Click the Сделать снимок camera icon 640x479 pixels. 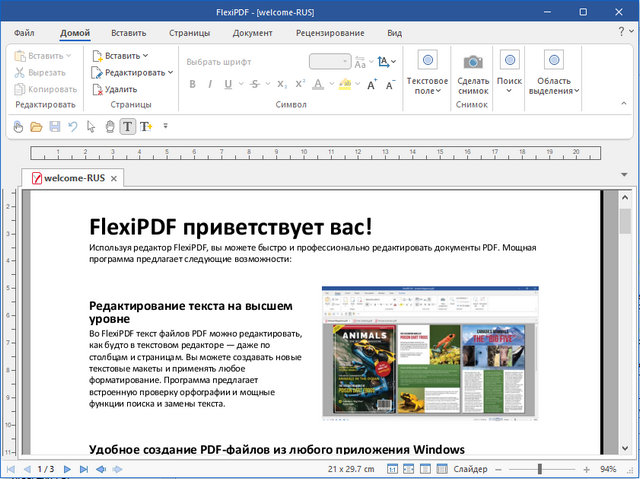tap(473, 62)
